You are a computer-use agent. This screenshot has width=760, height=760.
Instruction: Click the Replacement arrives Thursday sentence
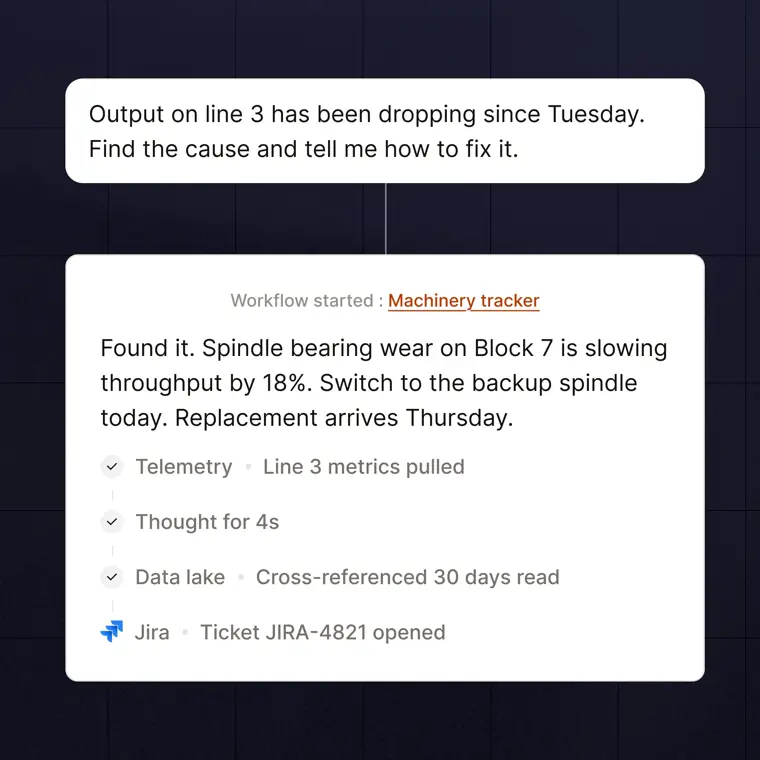click(x=344, y=418)
